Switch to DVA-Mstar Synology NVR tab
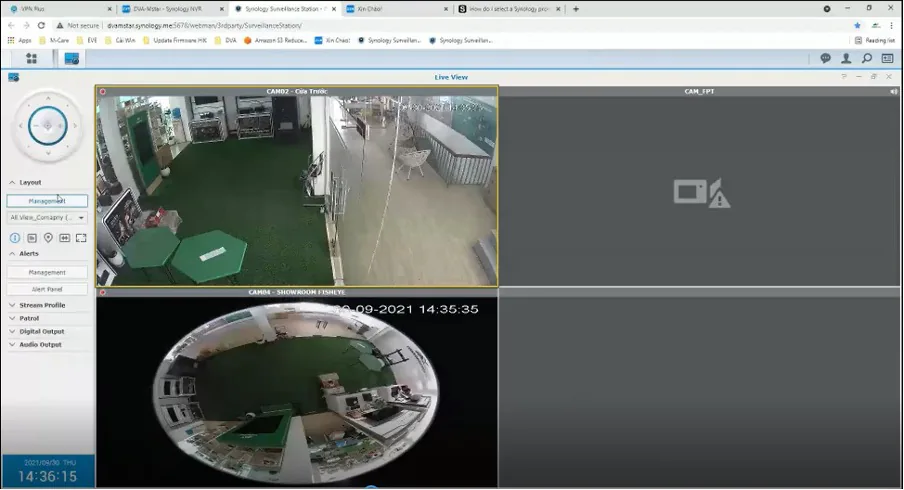This screenshot has width=904, height=490. tap(171, 9)
